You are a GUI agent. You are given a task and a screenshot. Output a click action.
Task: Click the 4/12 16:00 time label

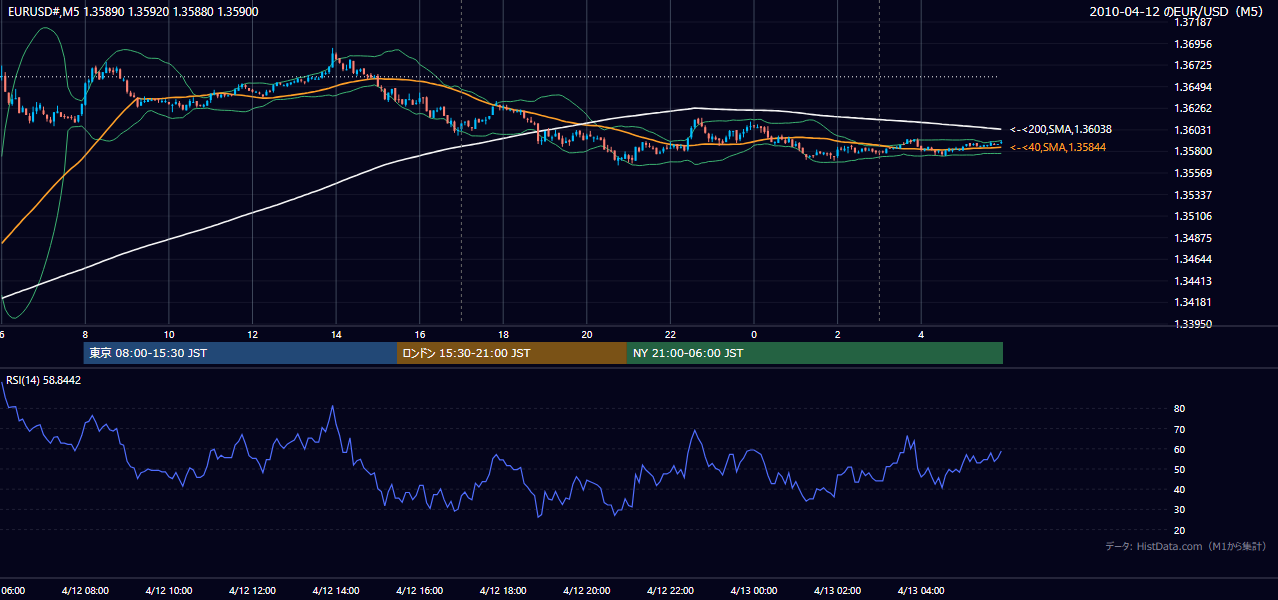coord(419,591)
